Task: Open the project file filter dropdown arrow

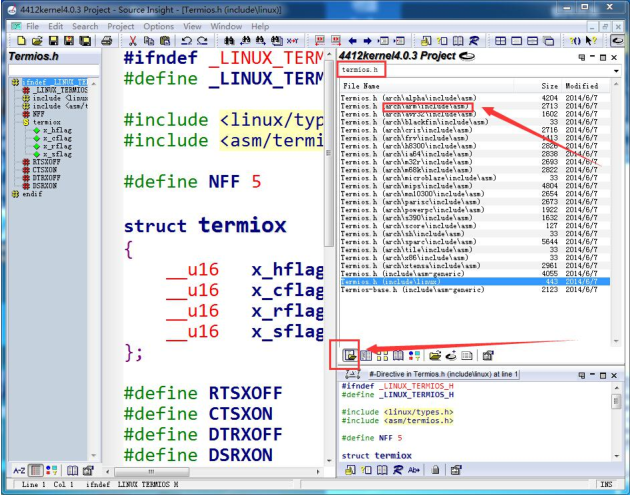Action: coord(616,71)
